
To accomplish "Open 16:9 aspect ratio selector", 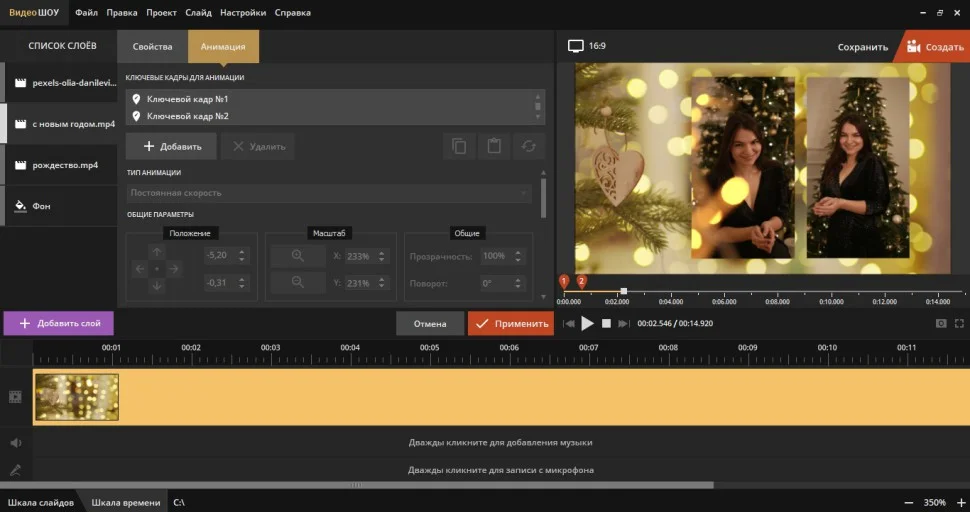I will pos(587,46).
